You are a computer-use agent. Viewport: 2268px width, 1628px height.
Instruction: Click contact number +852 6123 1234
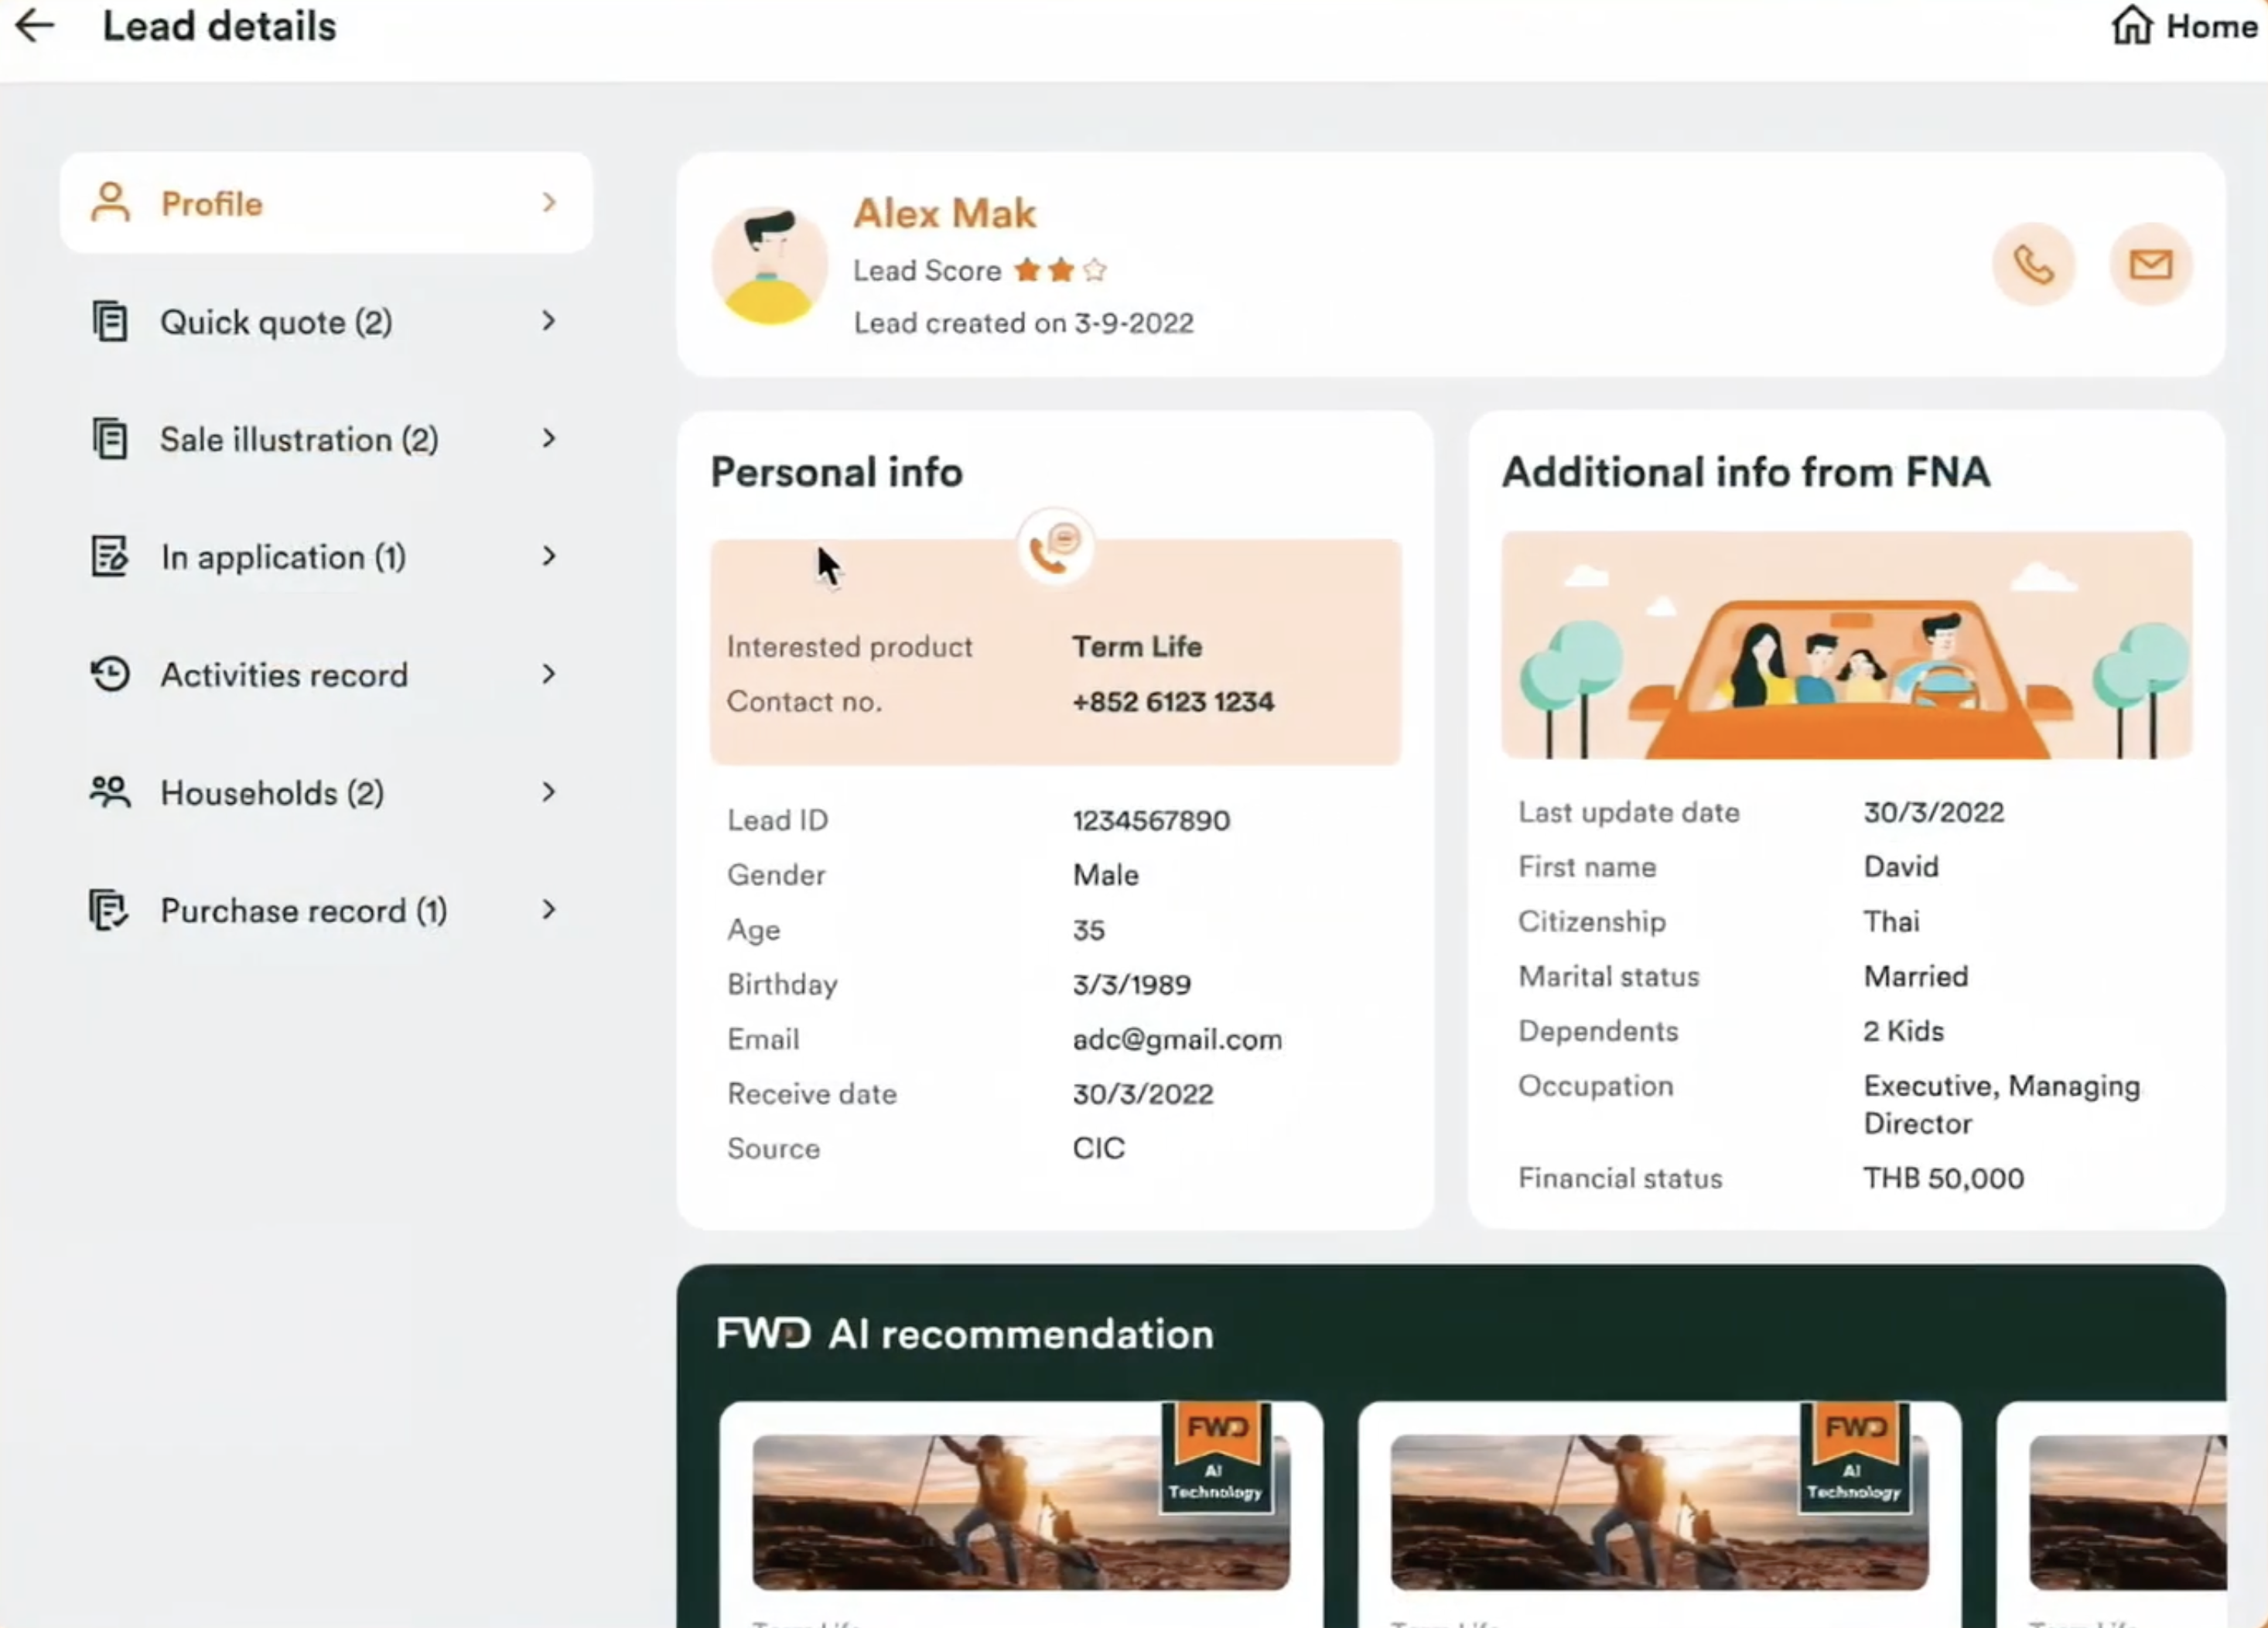coord(1173,702)
